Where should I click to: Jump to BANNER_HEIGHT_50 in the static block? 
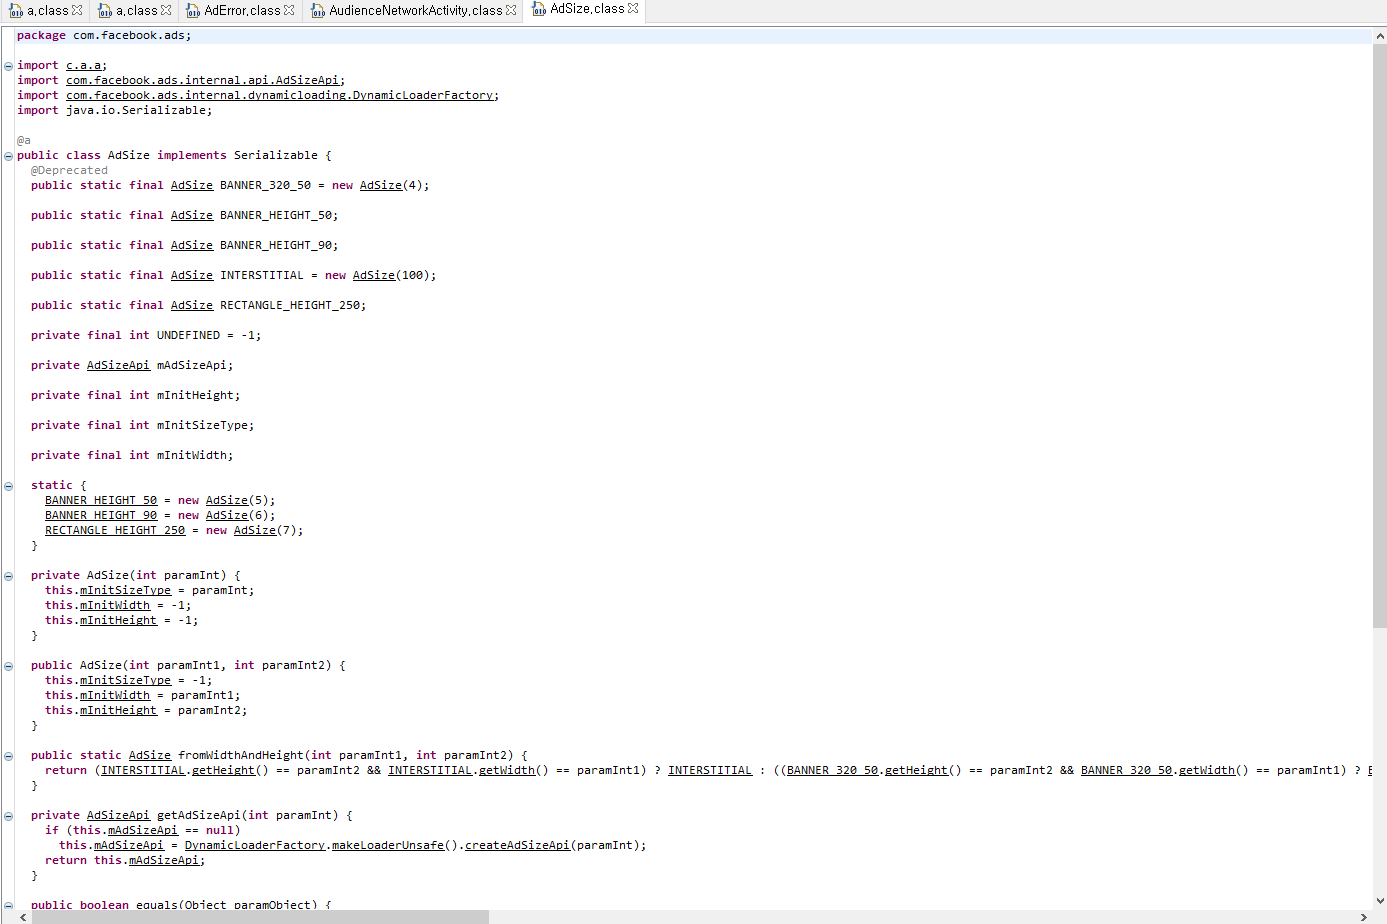point(101,501)
